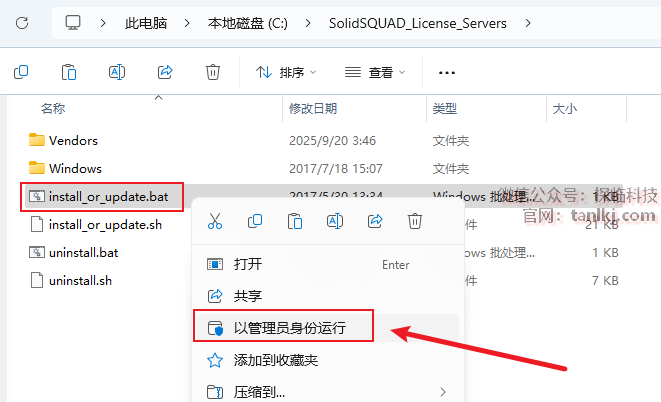Click the rename icon in the top toolbar
This screenshot has height=402, width=661.
(x=117, y=72)
